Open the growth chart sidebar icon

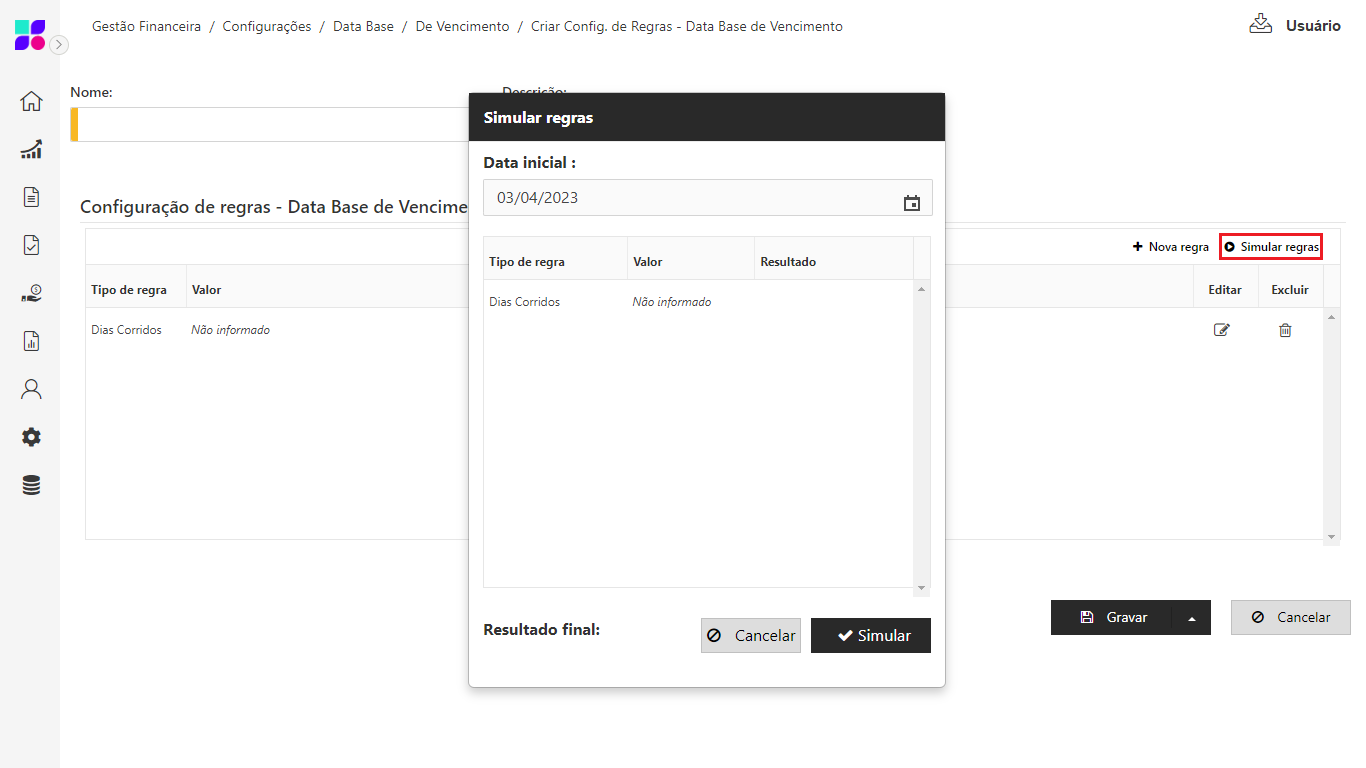pyautogui.click(x=31, y=150)
